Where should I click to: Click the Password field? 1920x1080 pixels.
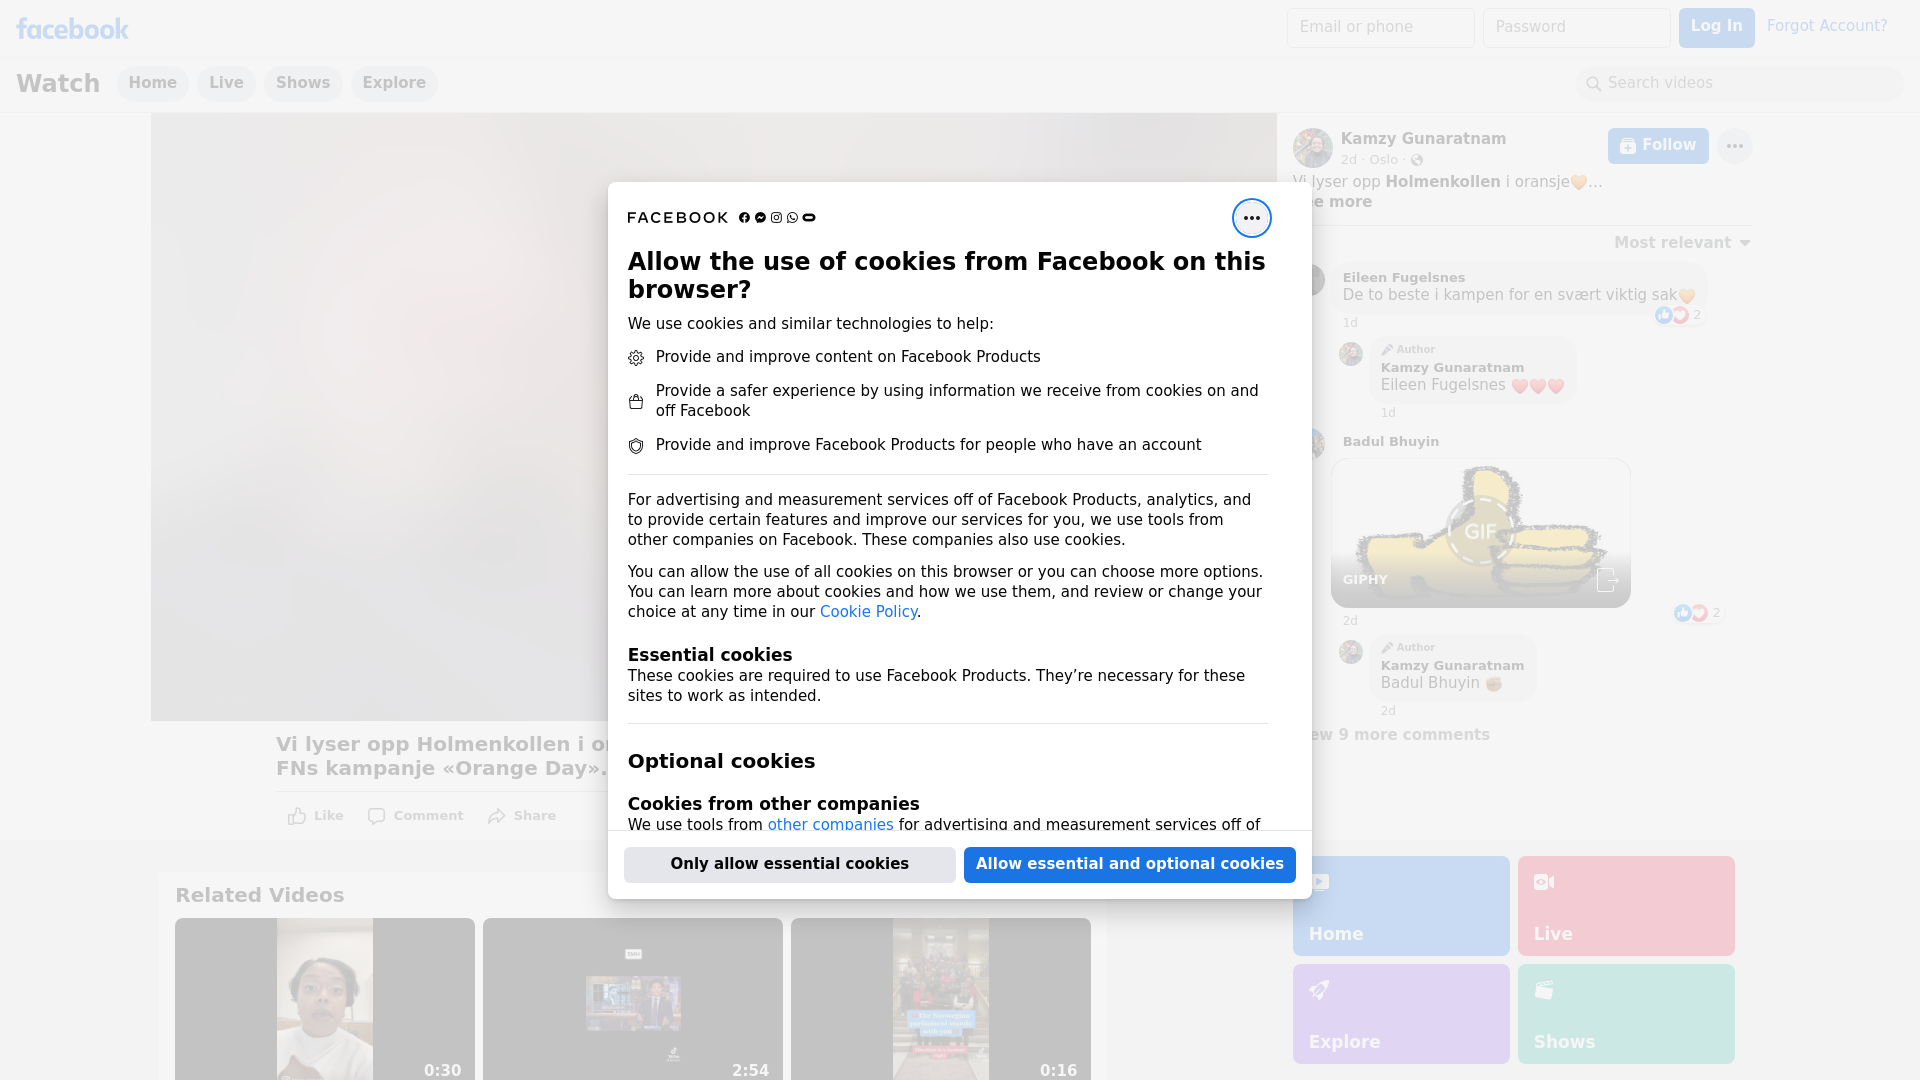tap(1576, 28)
